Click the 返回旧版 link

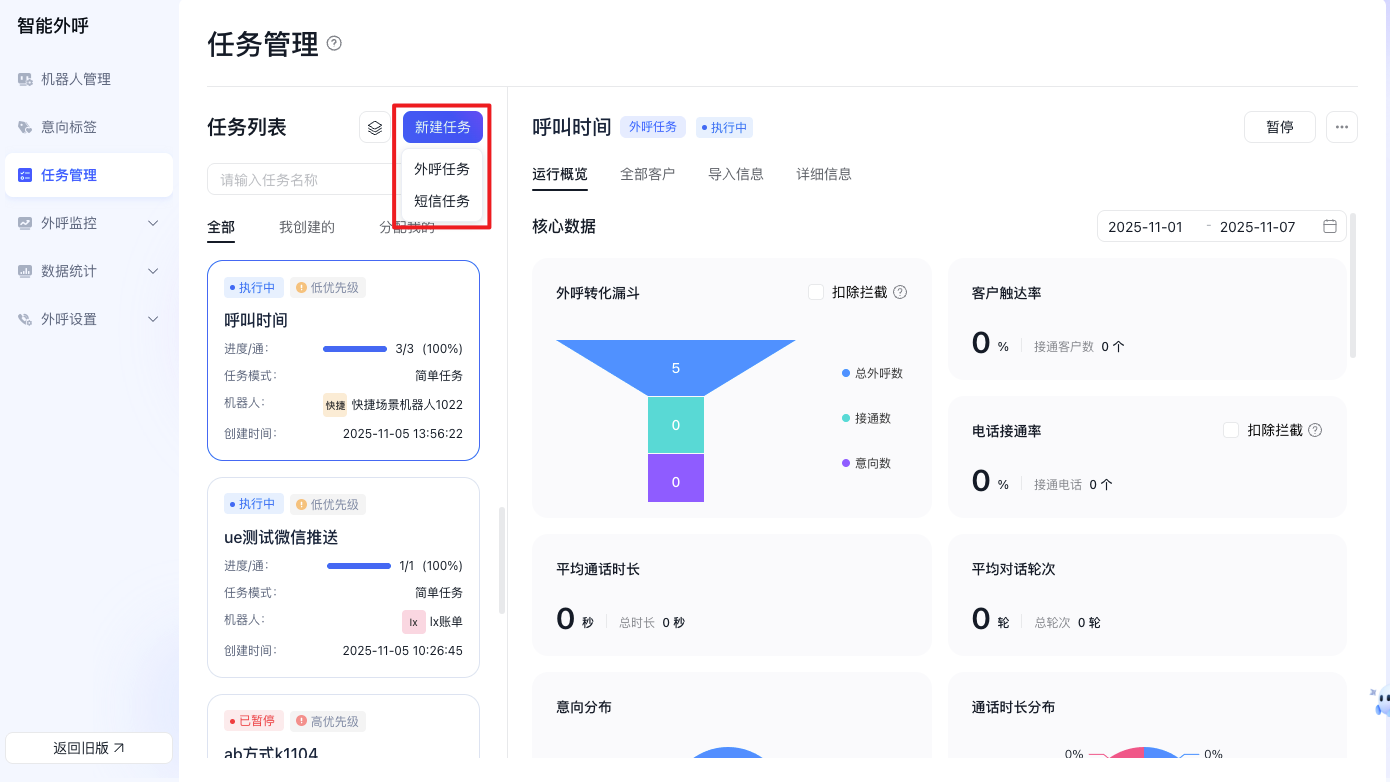point(89,748)
